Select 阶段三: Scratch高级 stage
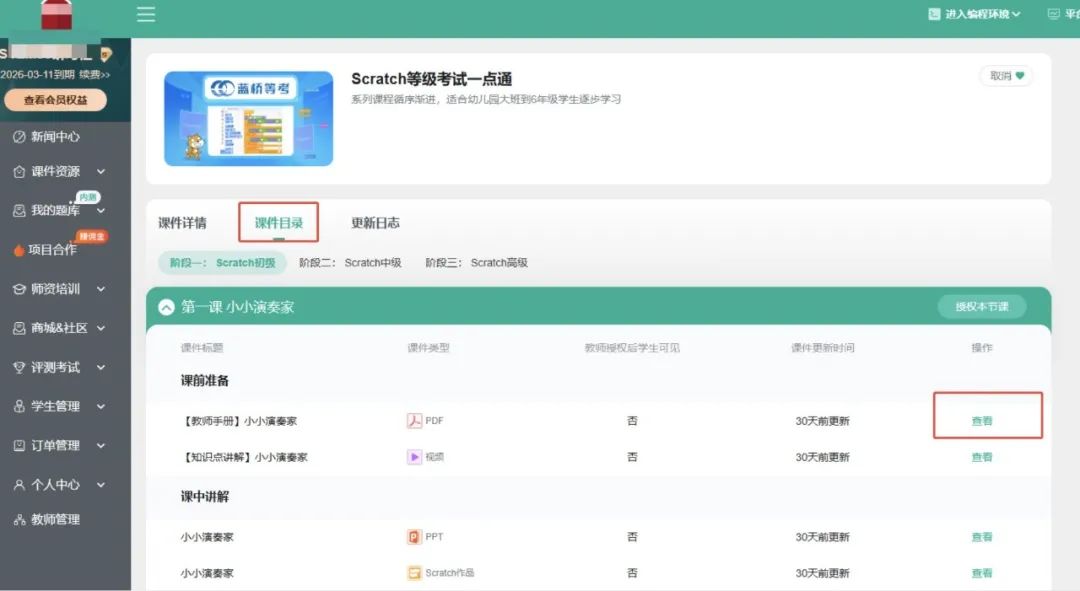 [477, 262]
